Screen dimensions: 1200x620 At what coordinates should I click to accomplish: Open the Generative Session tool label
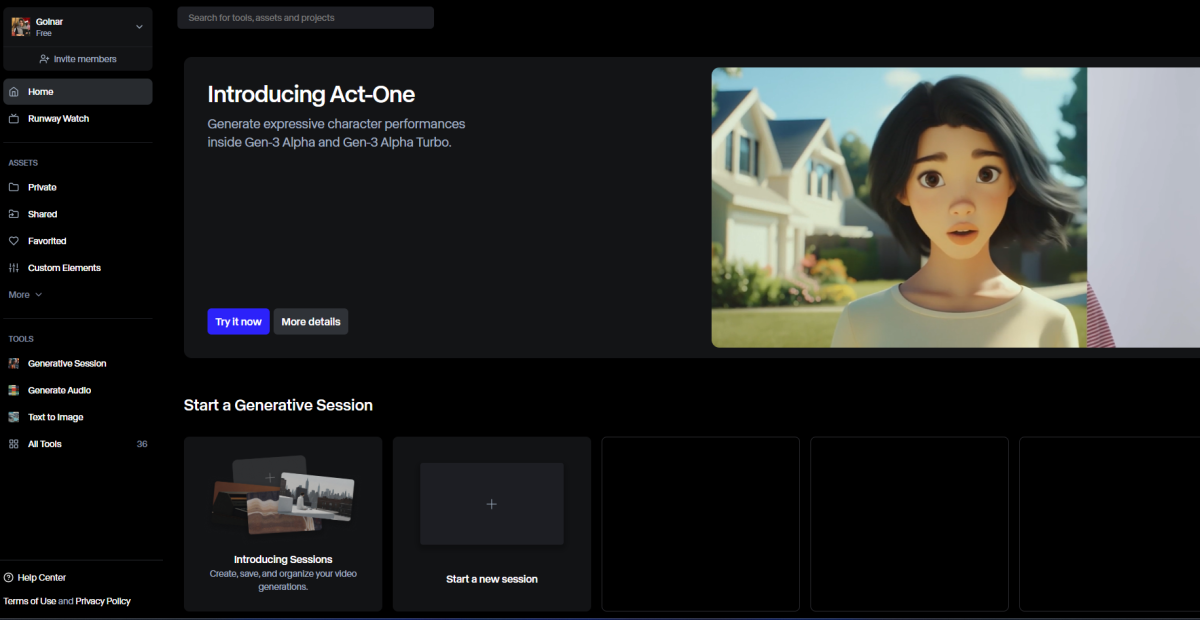[67, 364]
